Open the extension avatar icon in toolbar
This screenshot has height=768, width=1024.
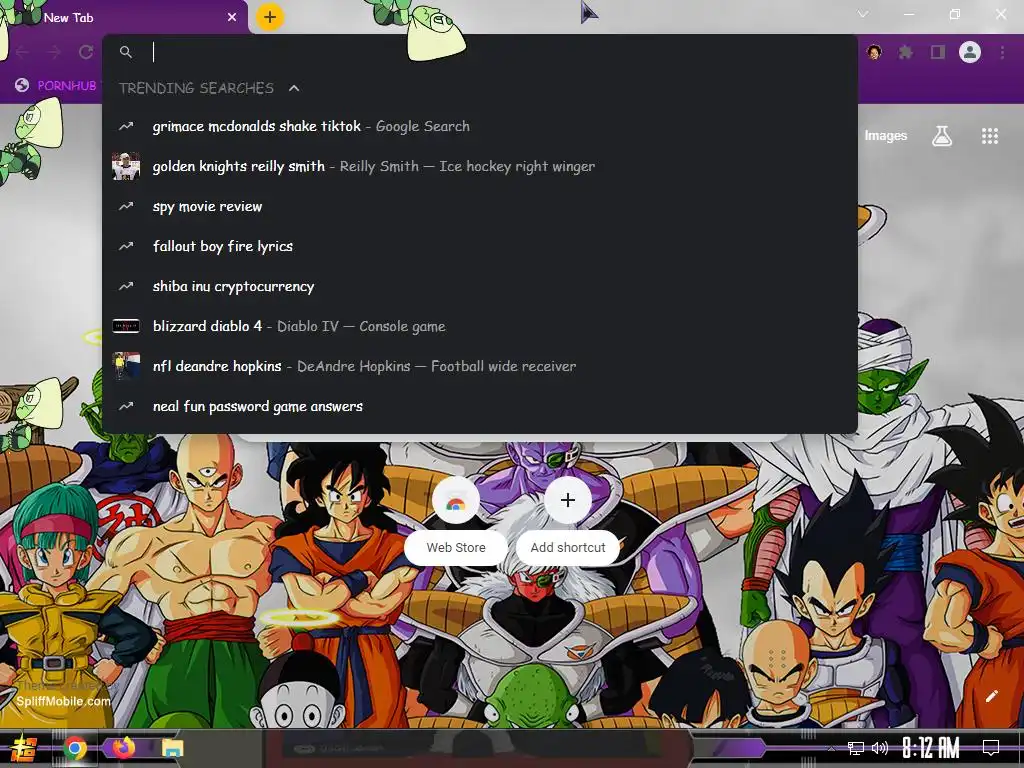tap(874, 52)
